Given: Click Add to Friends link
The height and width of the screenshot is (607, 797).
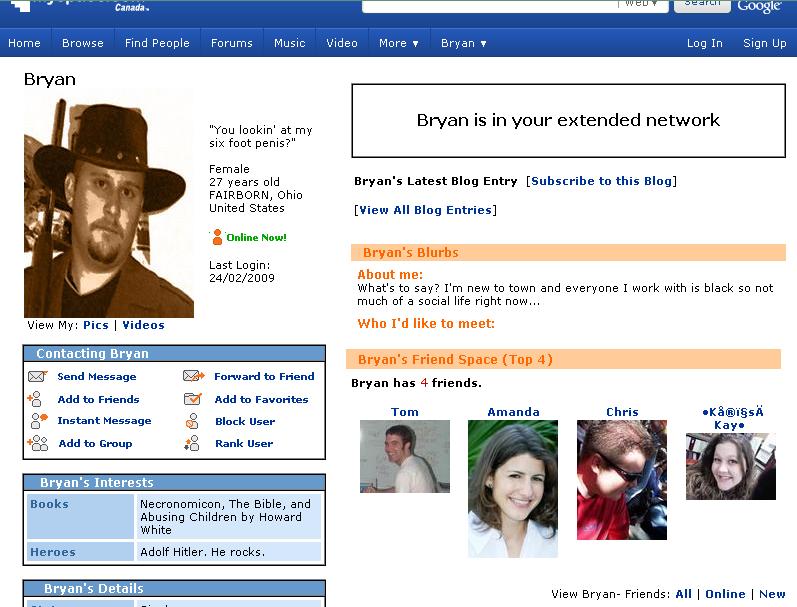Looking at the screenshot, I should pyautogui.click(x=99, y=399).
